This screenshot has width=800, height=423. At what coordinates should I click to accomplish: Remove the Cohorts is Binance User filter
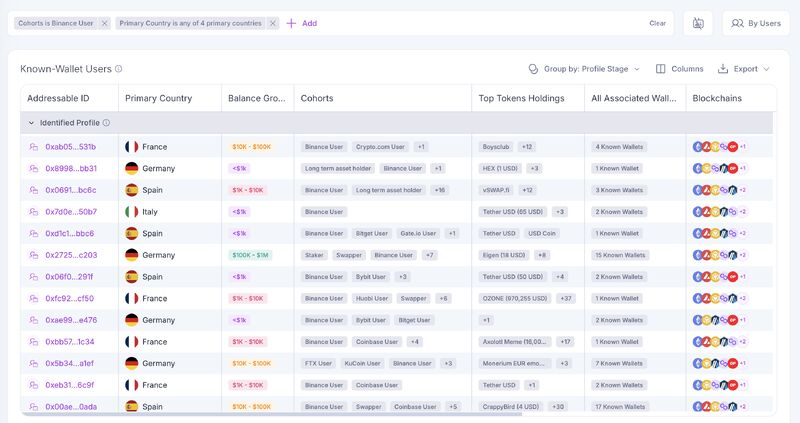[104, 23]
